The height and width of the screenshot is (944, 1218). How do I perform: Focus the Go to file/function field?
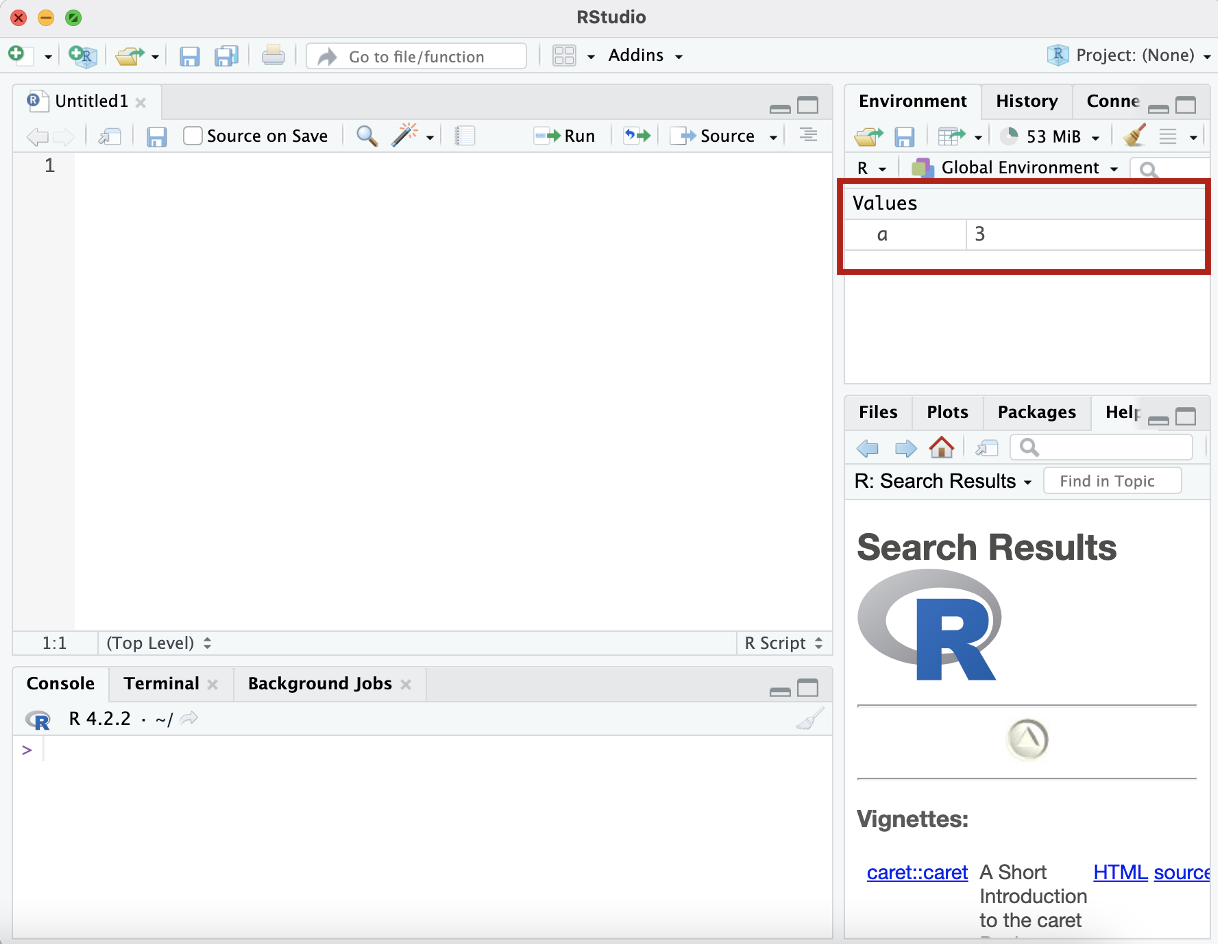click(416, 57)
